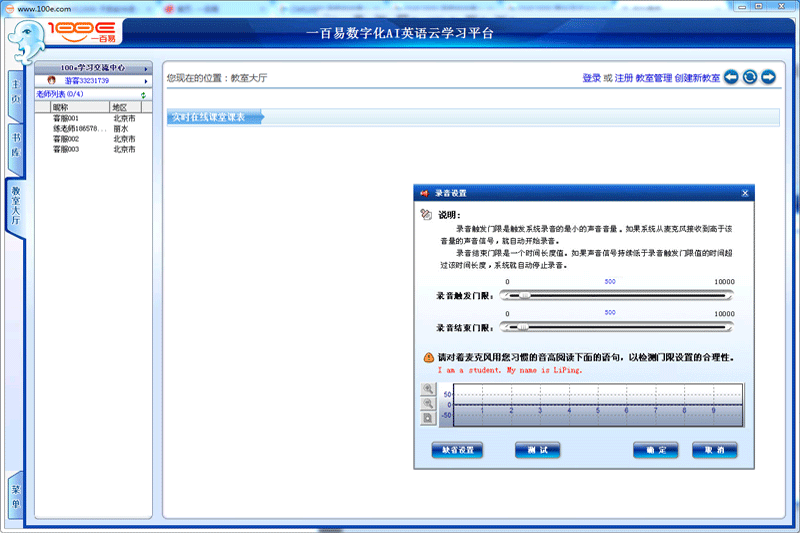Click the 丽水 region cell
Image resolution: width=800 pixels, height=533 pixels.
coord(120,129)
